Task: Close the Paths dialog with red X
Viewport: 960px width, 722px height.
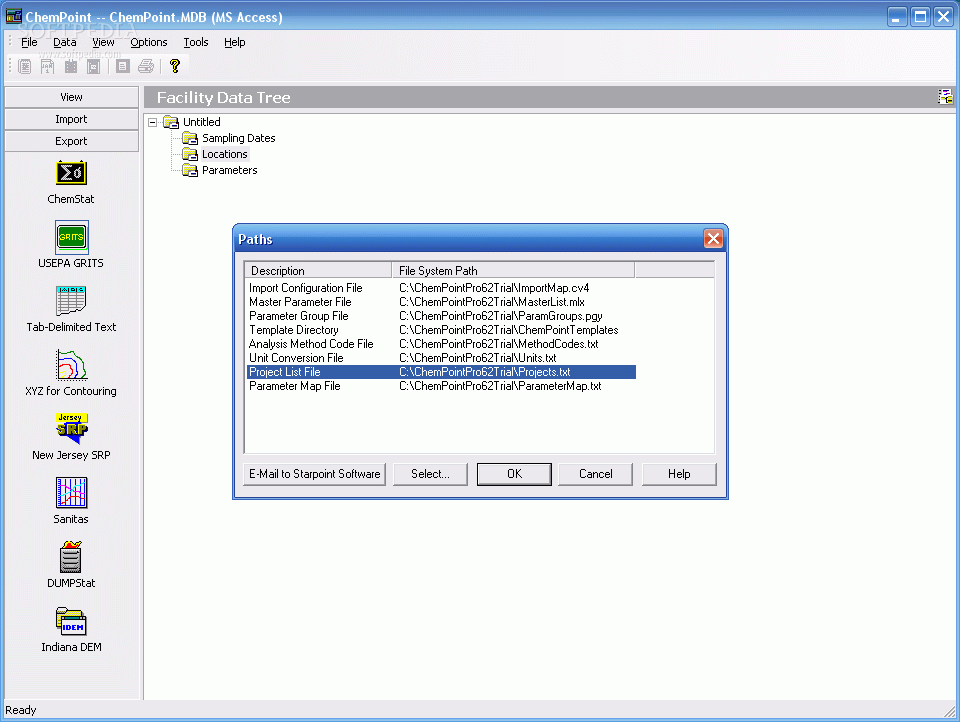Action: tap(713, 239)
